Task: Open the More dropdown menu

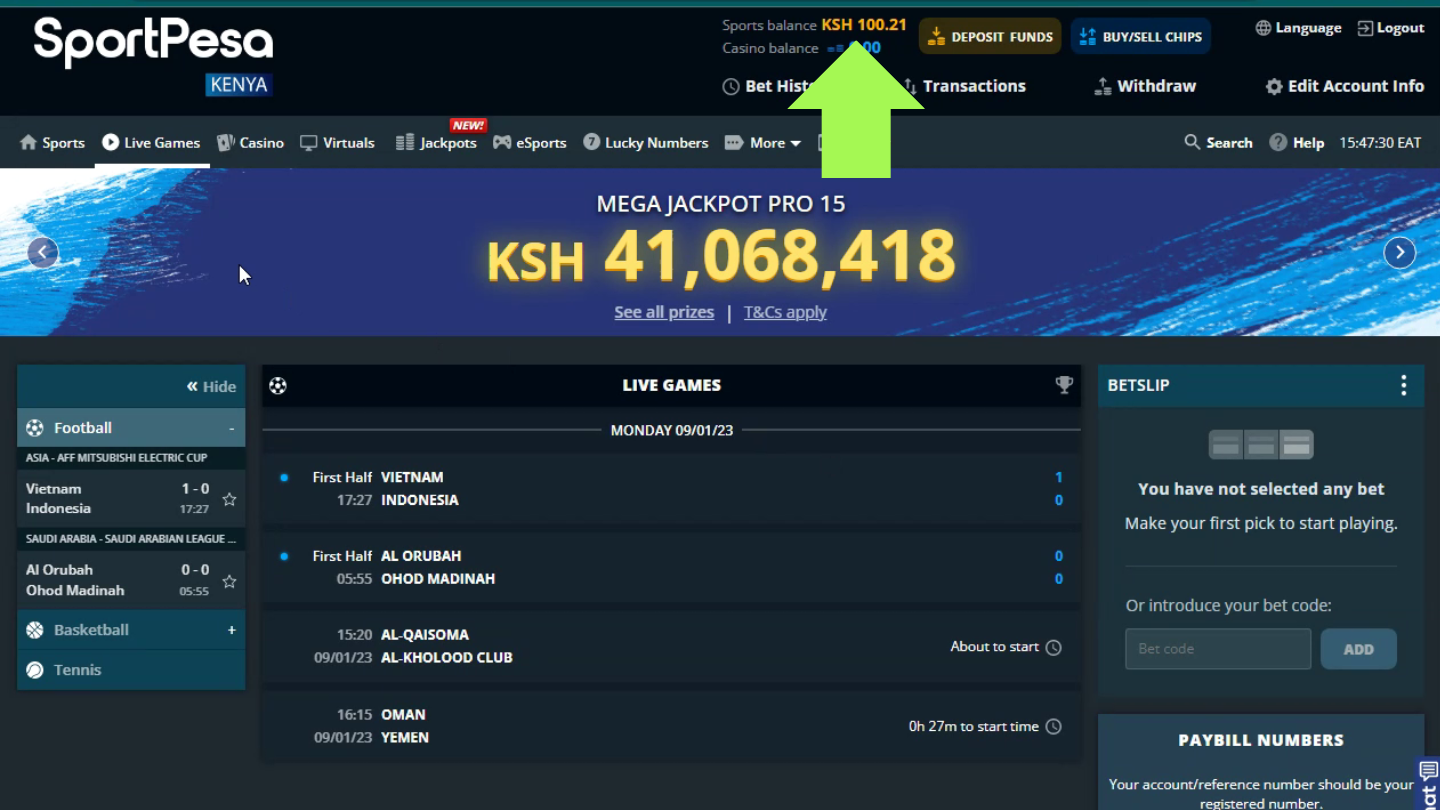Action: [x=763, y=143]
